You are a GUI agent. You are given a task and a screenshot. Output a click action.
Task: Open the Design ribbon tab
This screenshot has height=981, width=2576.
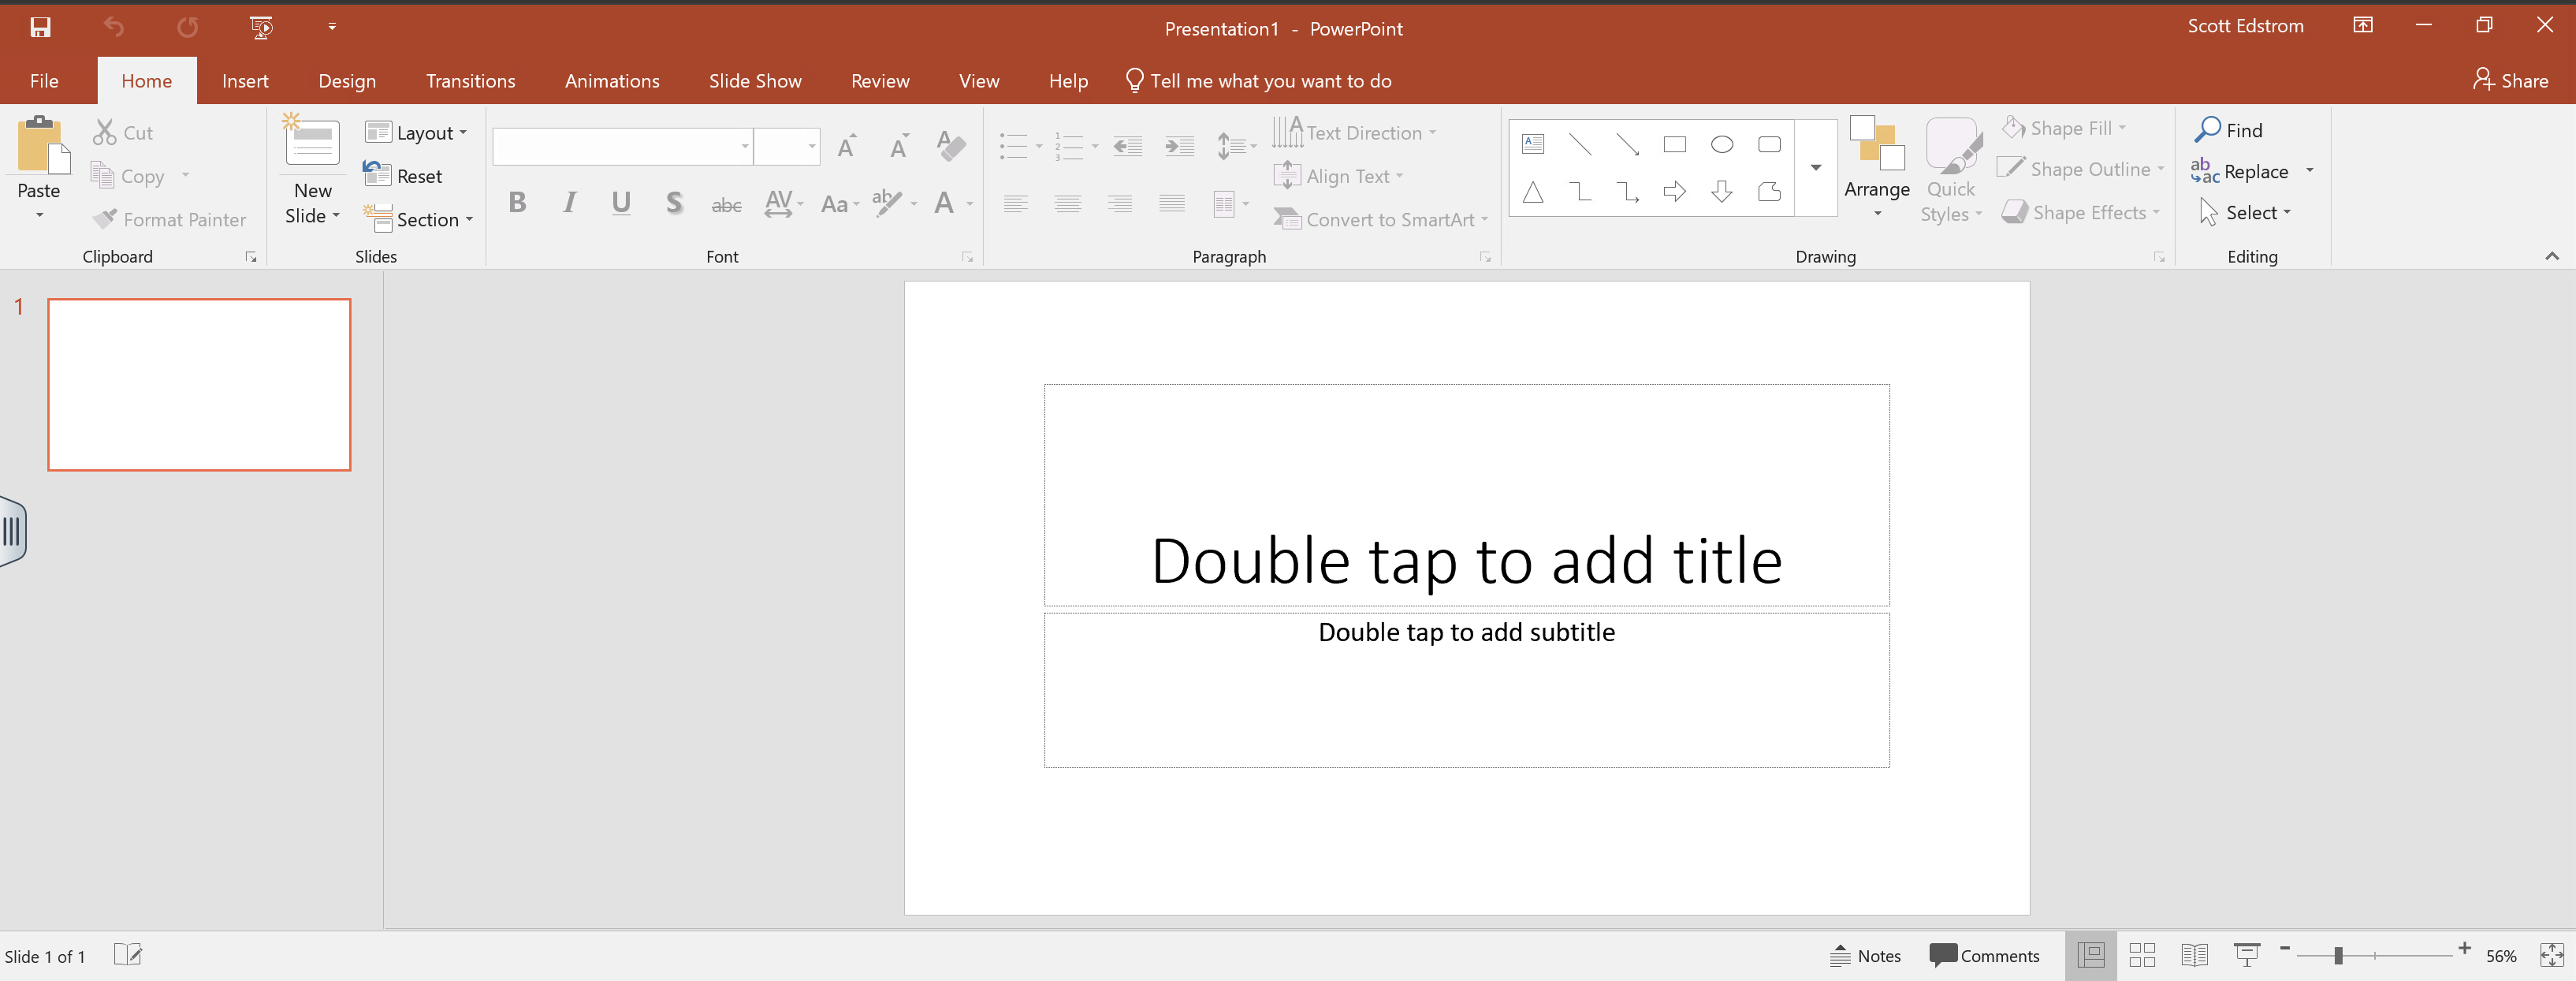[347, 81]
